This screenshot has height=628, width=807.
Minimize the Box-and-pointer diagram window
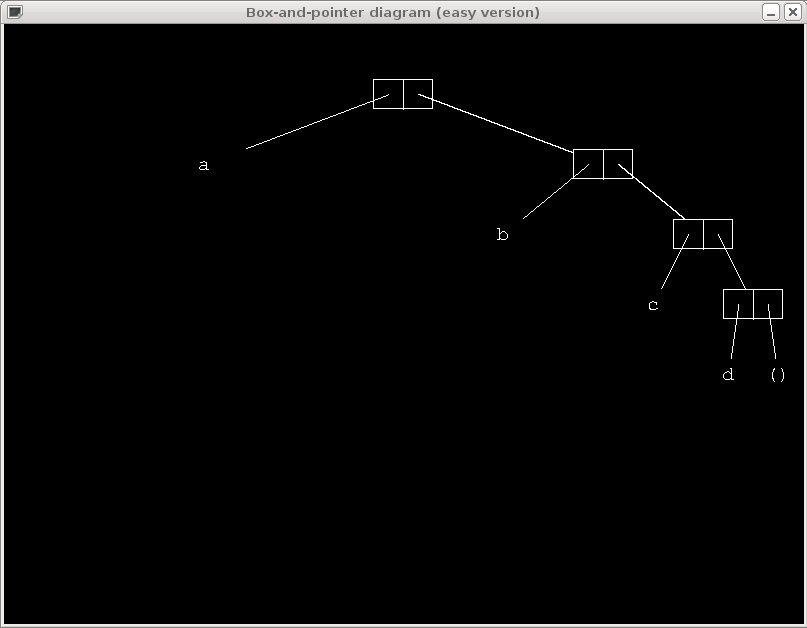point(770,12)
